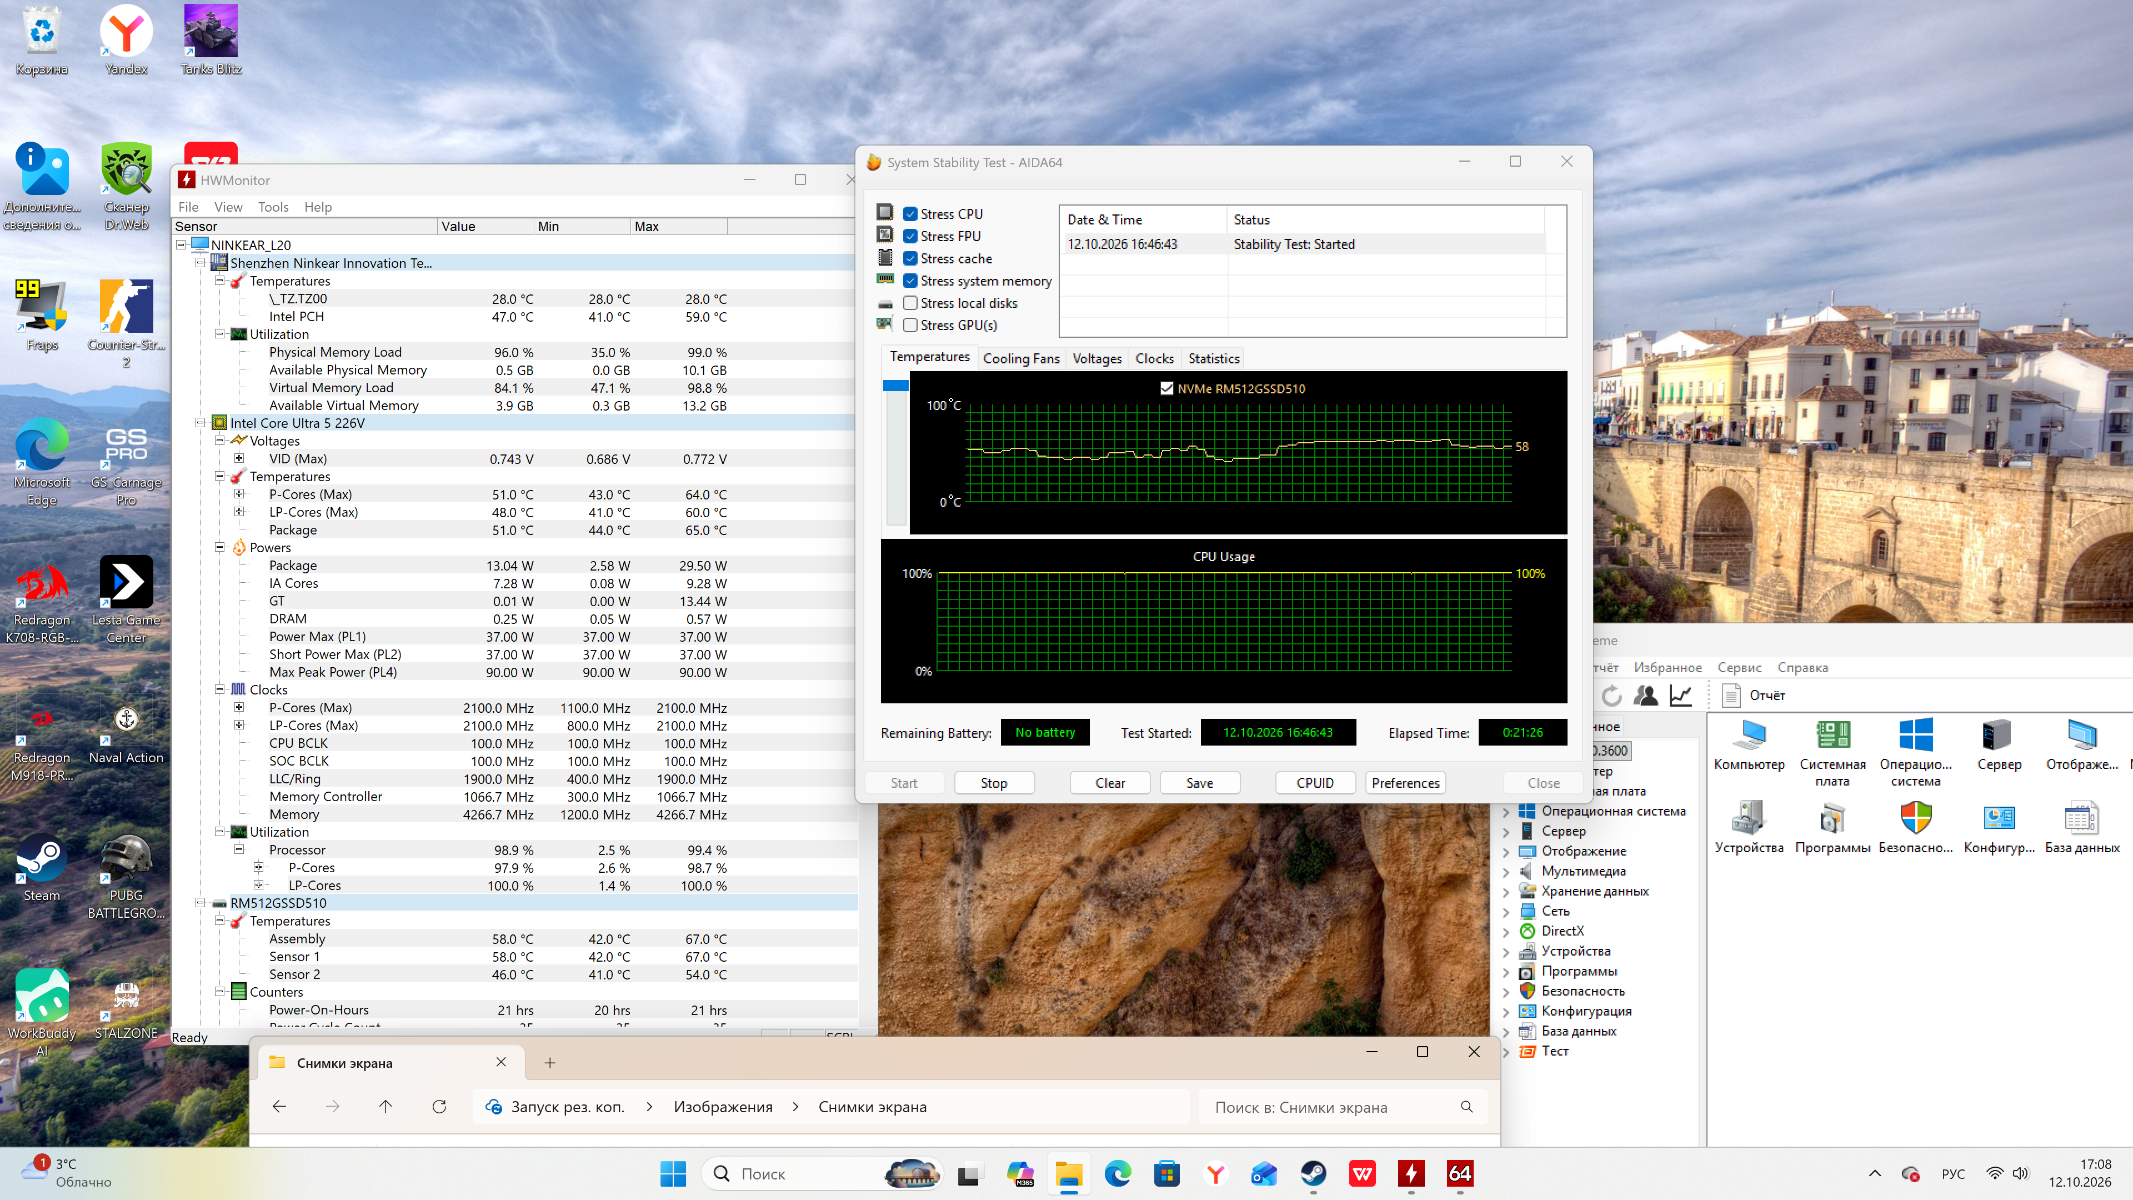Click the Windows Start button
The height and width of the screenshot is (1200, 2133).
click(x=673, y=1174)
